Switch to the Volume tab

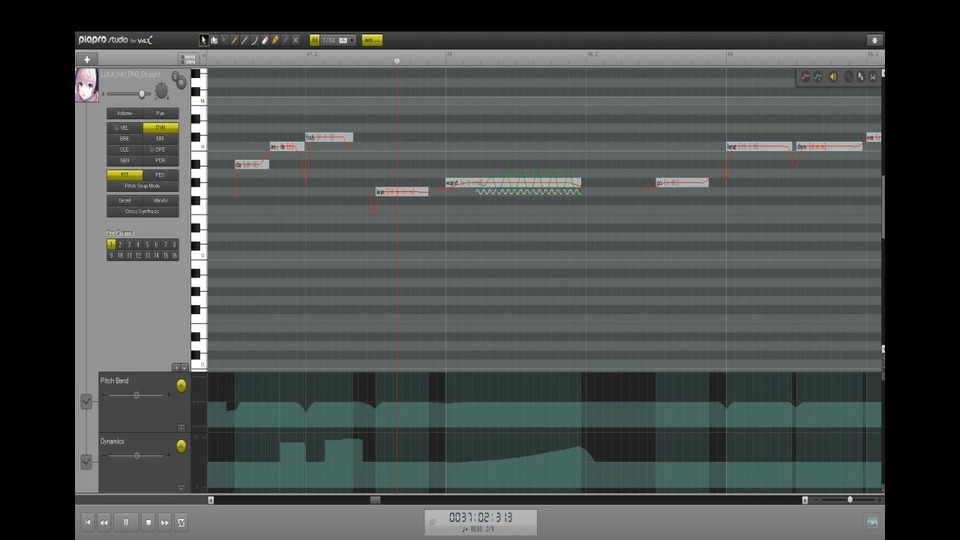124,113
